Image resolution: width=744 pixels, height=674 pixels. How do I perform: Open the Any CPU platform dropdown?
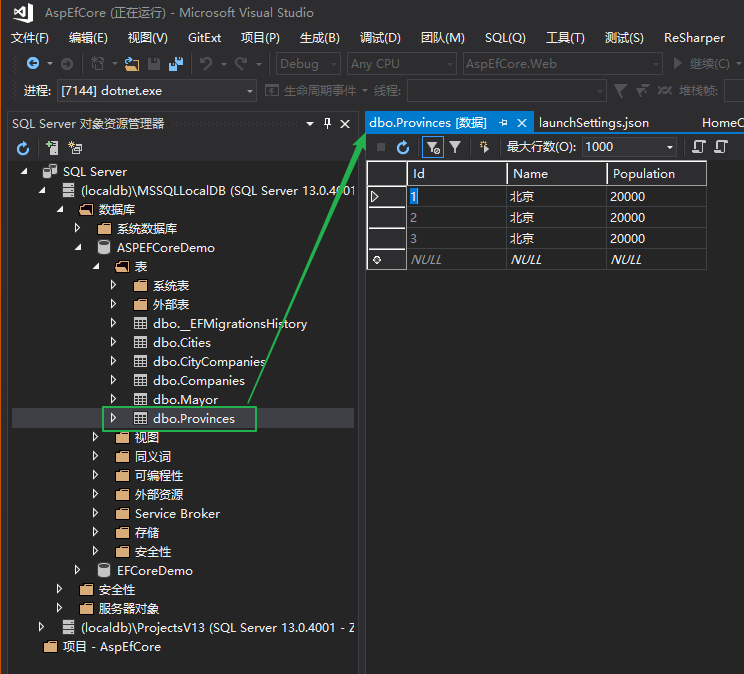(401, 64)
